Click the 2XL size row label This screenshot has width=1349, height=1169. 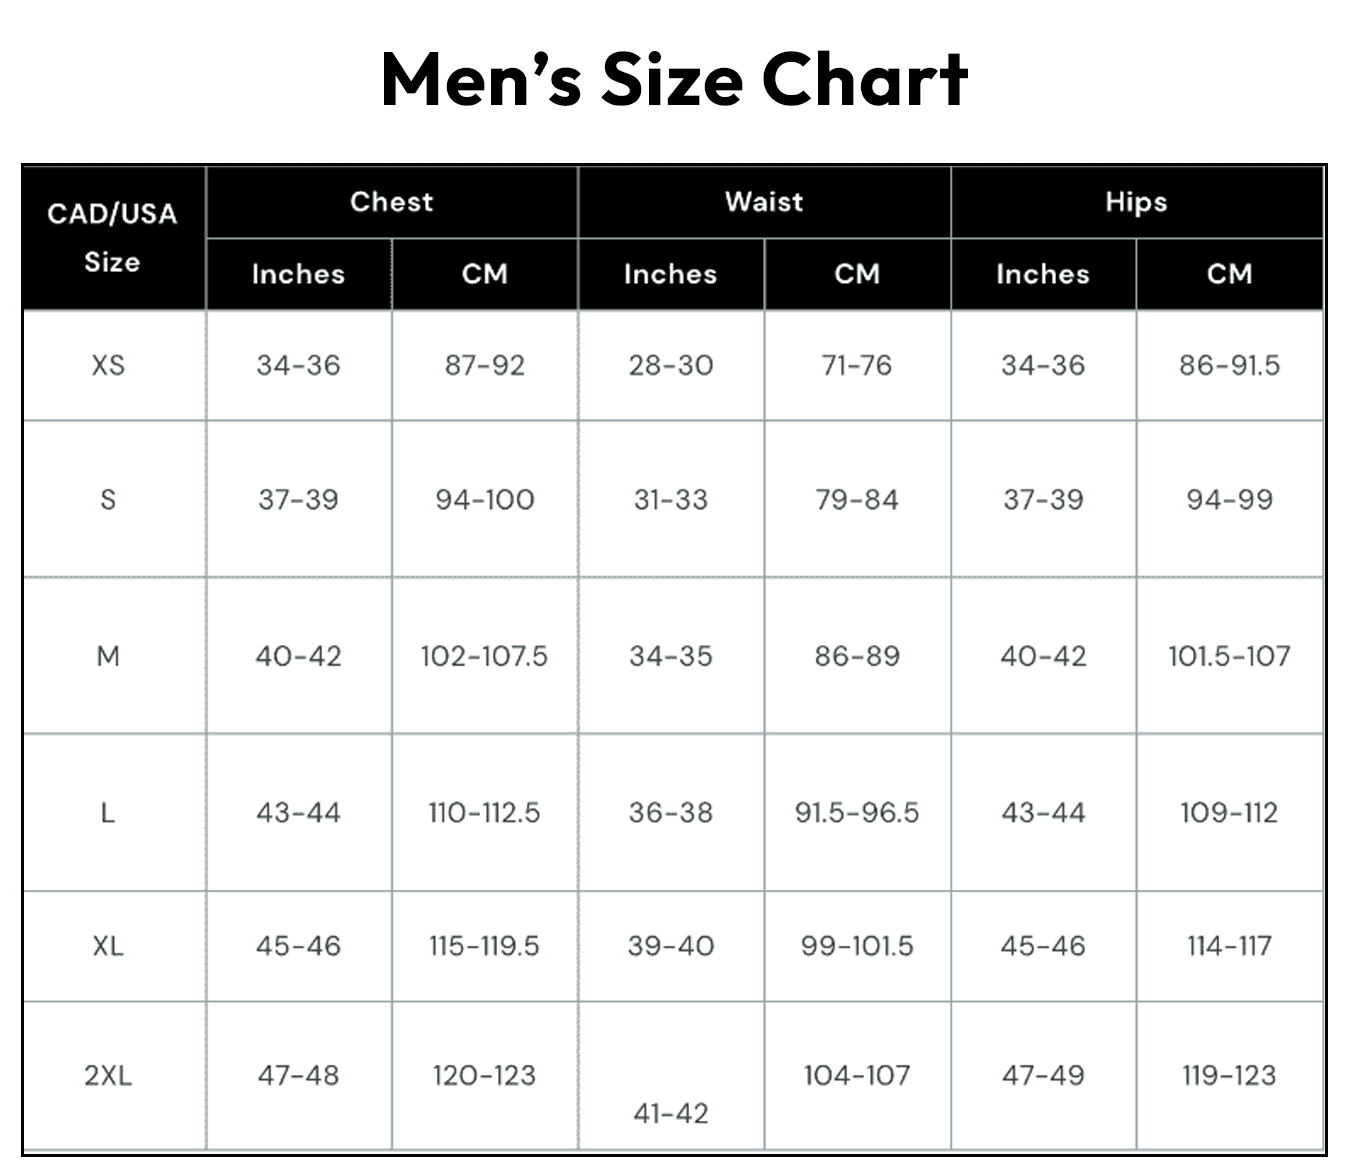coord(108,1076)
